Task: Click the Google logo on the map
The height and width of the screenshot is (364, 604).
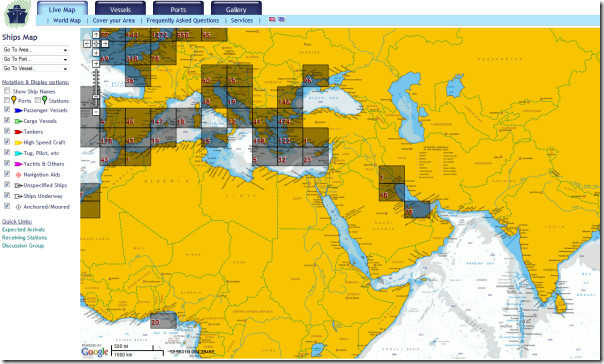Action: (x=95, y=352)
